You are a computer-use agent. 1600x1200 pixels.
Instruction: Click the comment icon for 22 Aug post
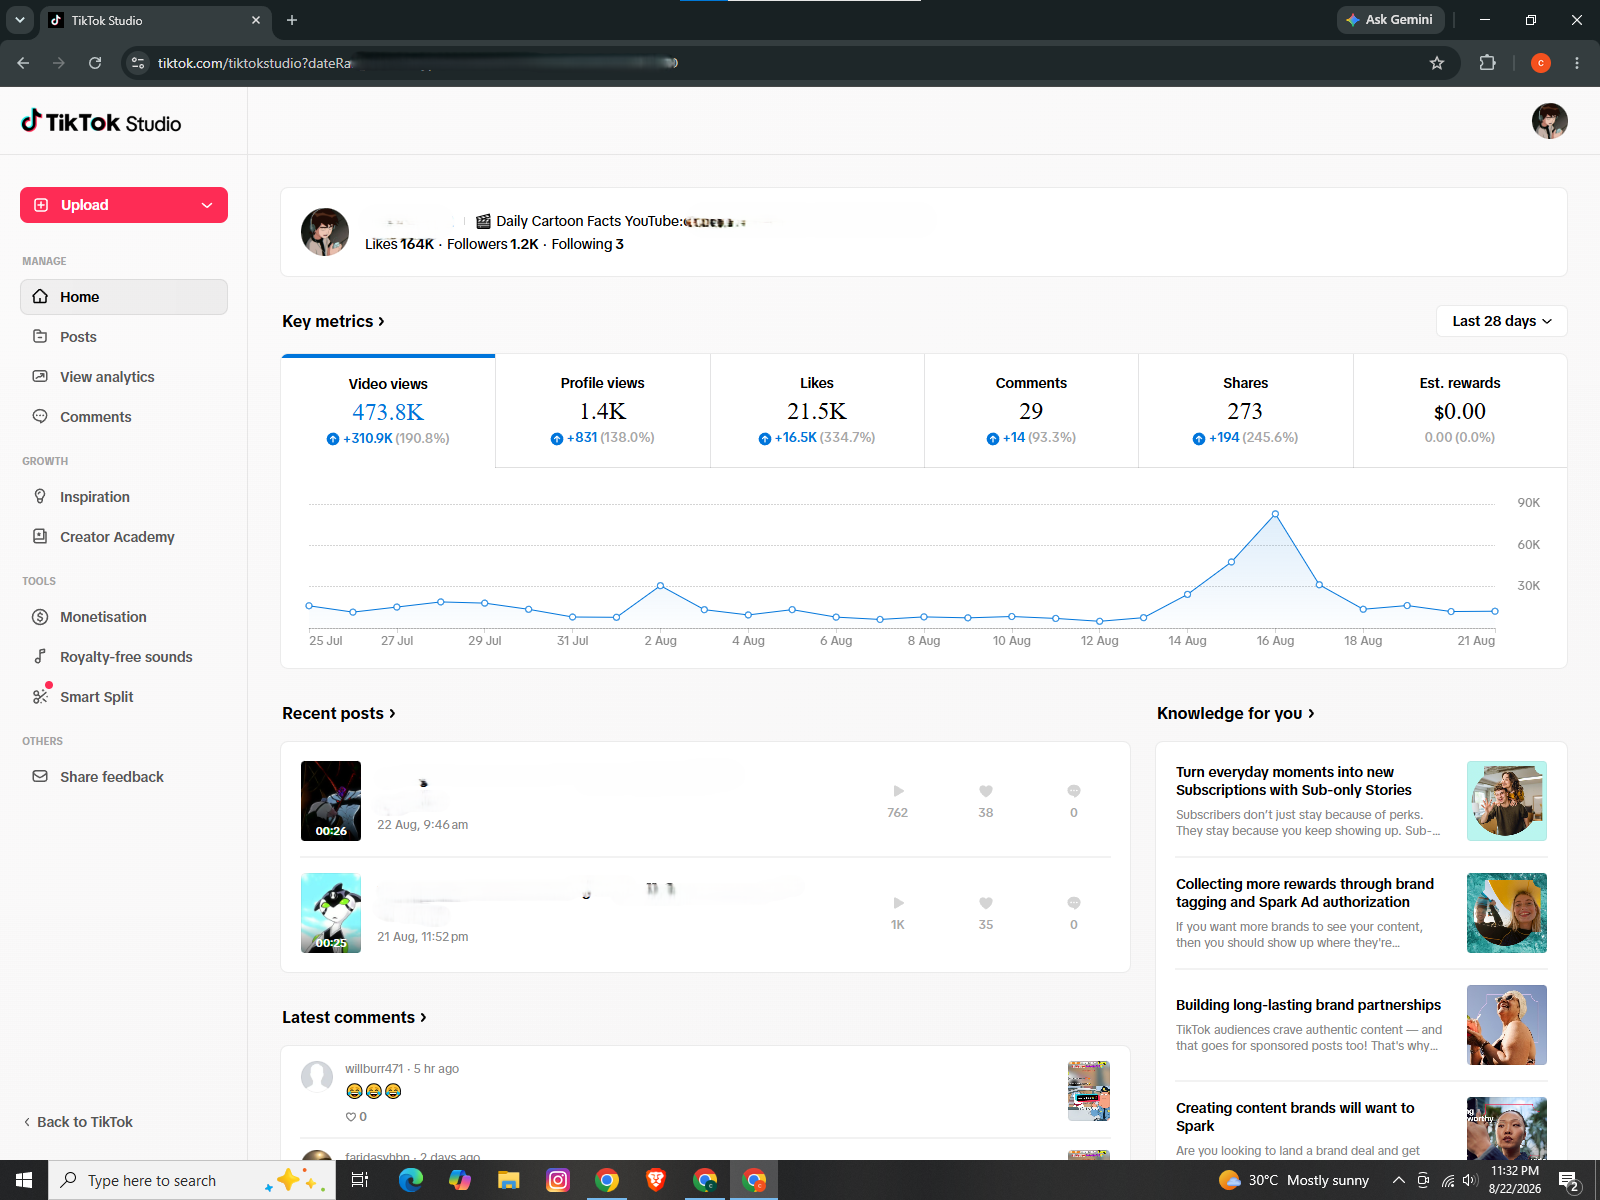[1074, 791]
